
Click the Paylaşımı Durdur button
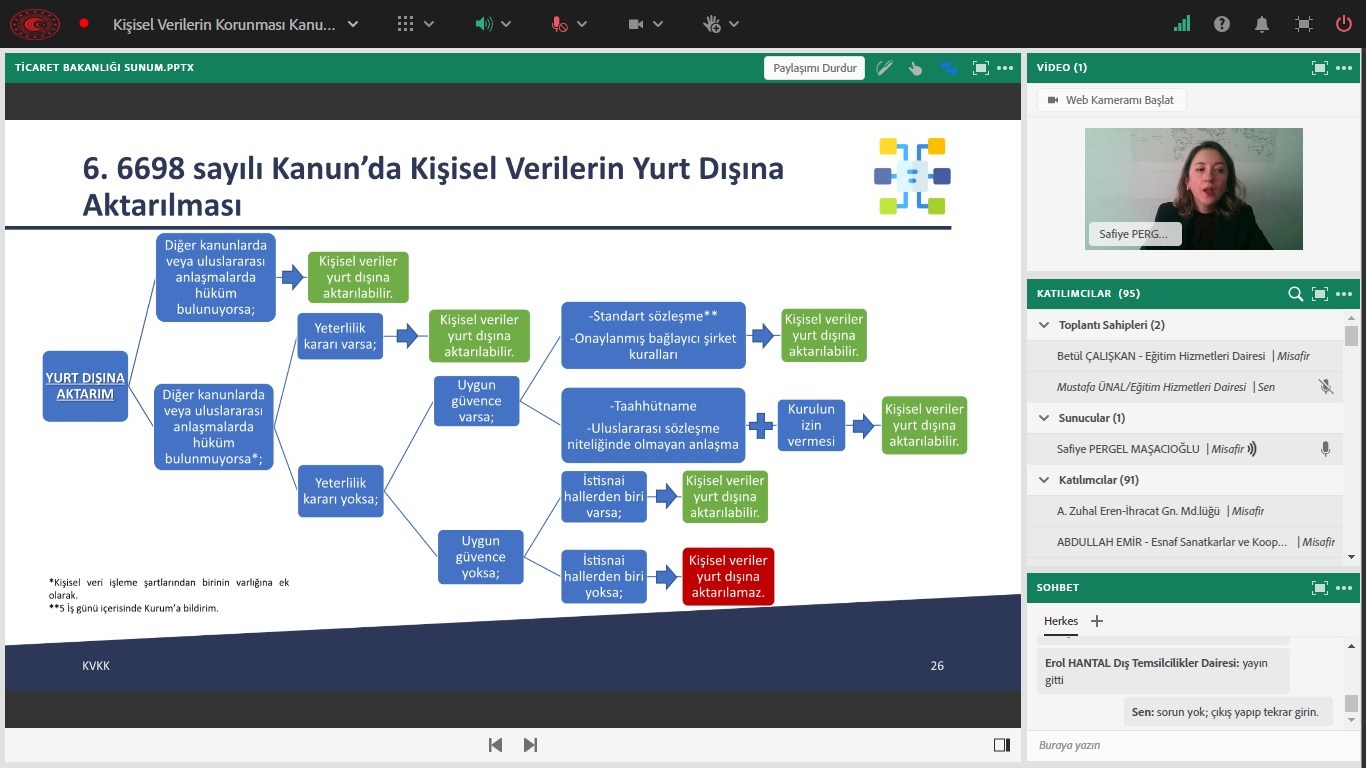(x=814, y=68)
